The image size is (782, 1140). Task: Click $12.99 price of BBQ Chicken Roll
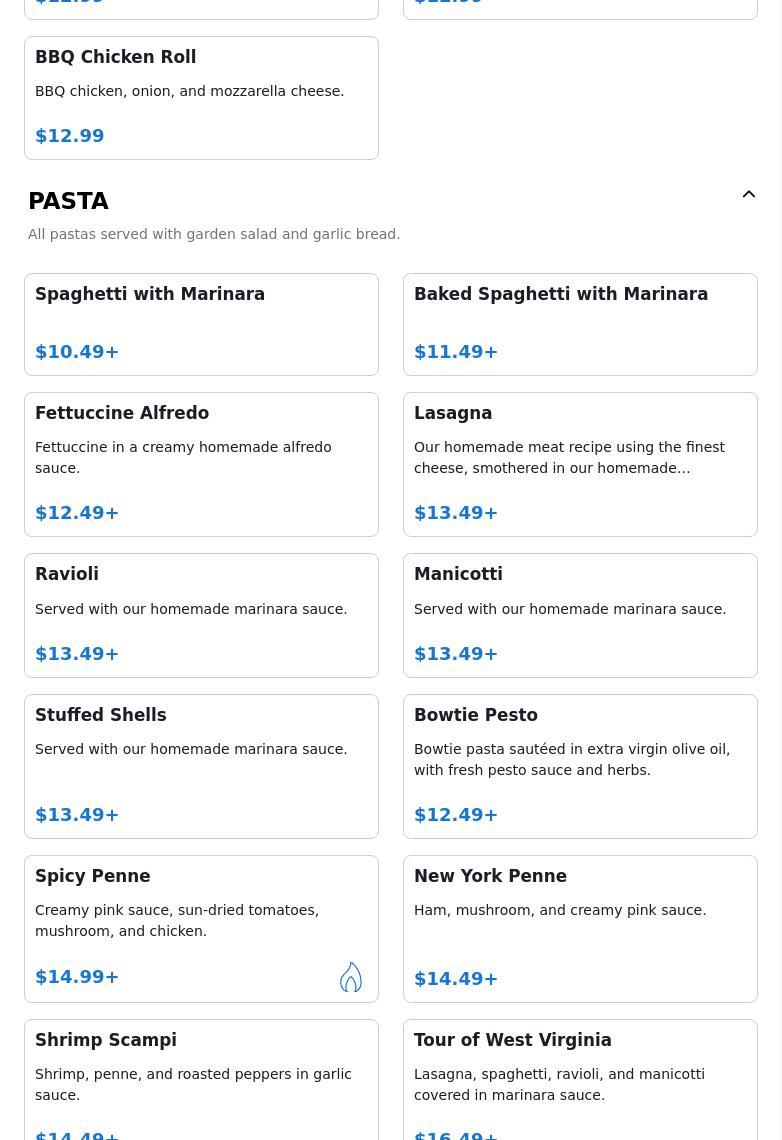click(70, 136)
